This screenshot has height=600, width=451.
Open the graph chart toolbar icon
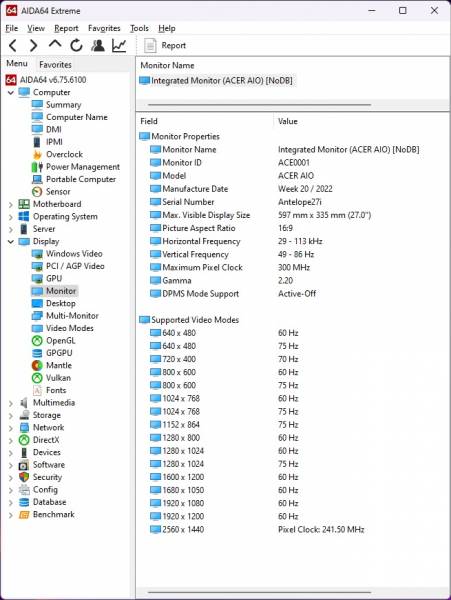[x=119, y=46]
